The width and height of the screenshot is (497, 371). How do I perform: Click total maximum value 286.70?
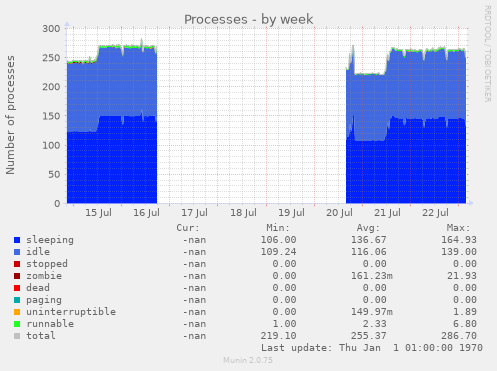(459, 336)
